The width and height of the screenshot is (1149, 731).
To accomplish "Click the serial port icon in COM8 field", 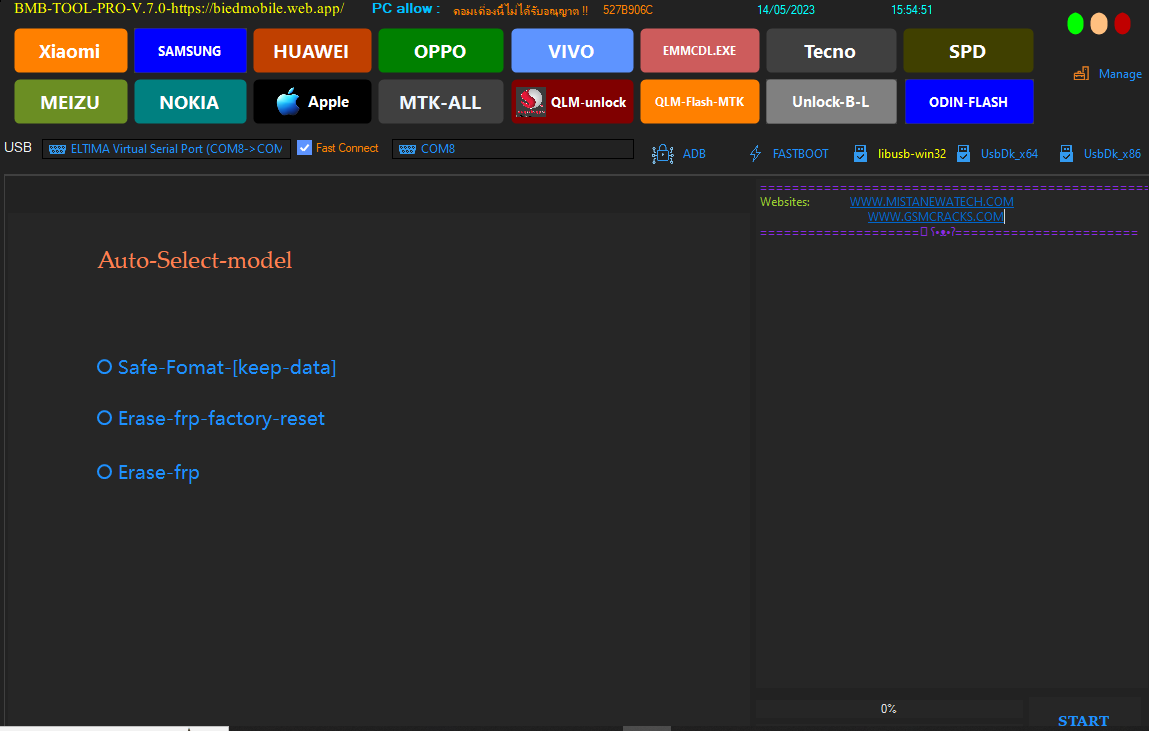I will coord(407,149).
